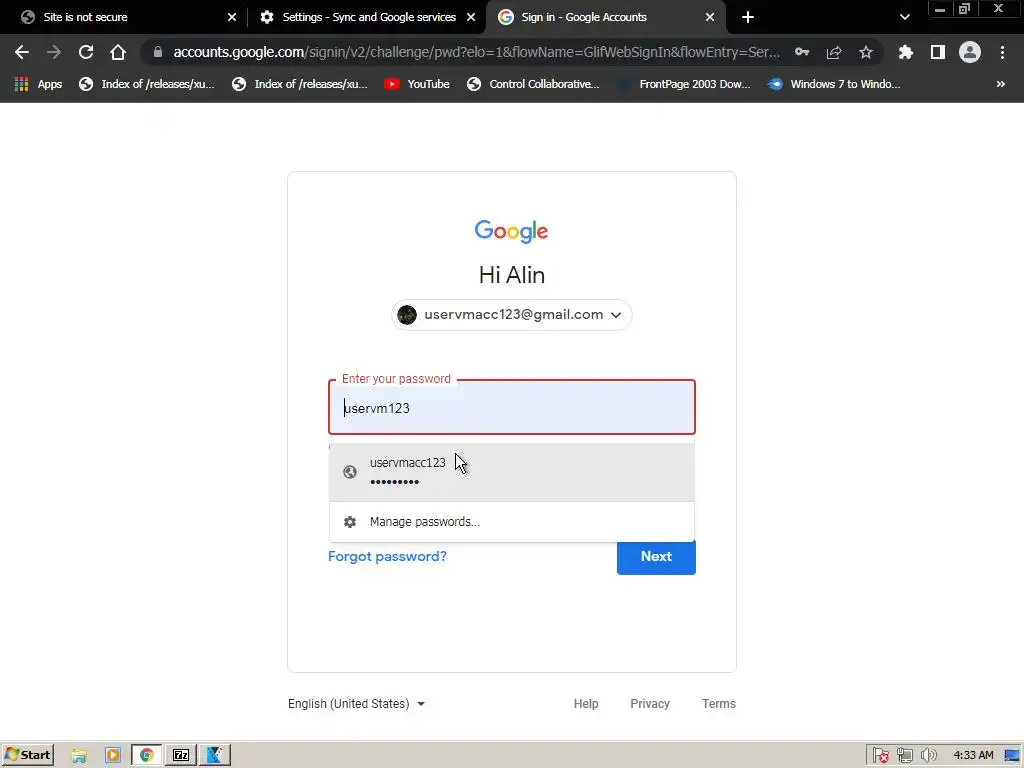Open the Terms link
Screen dimensions: 1024x768
click(718, 703)
